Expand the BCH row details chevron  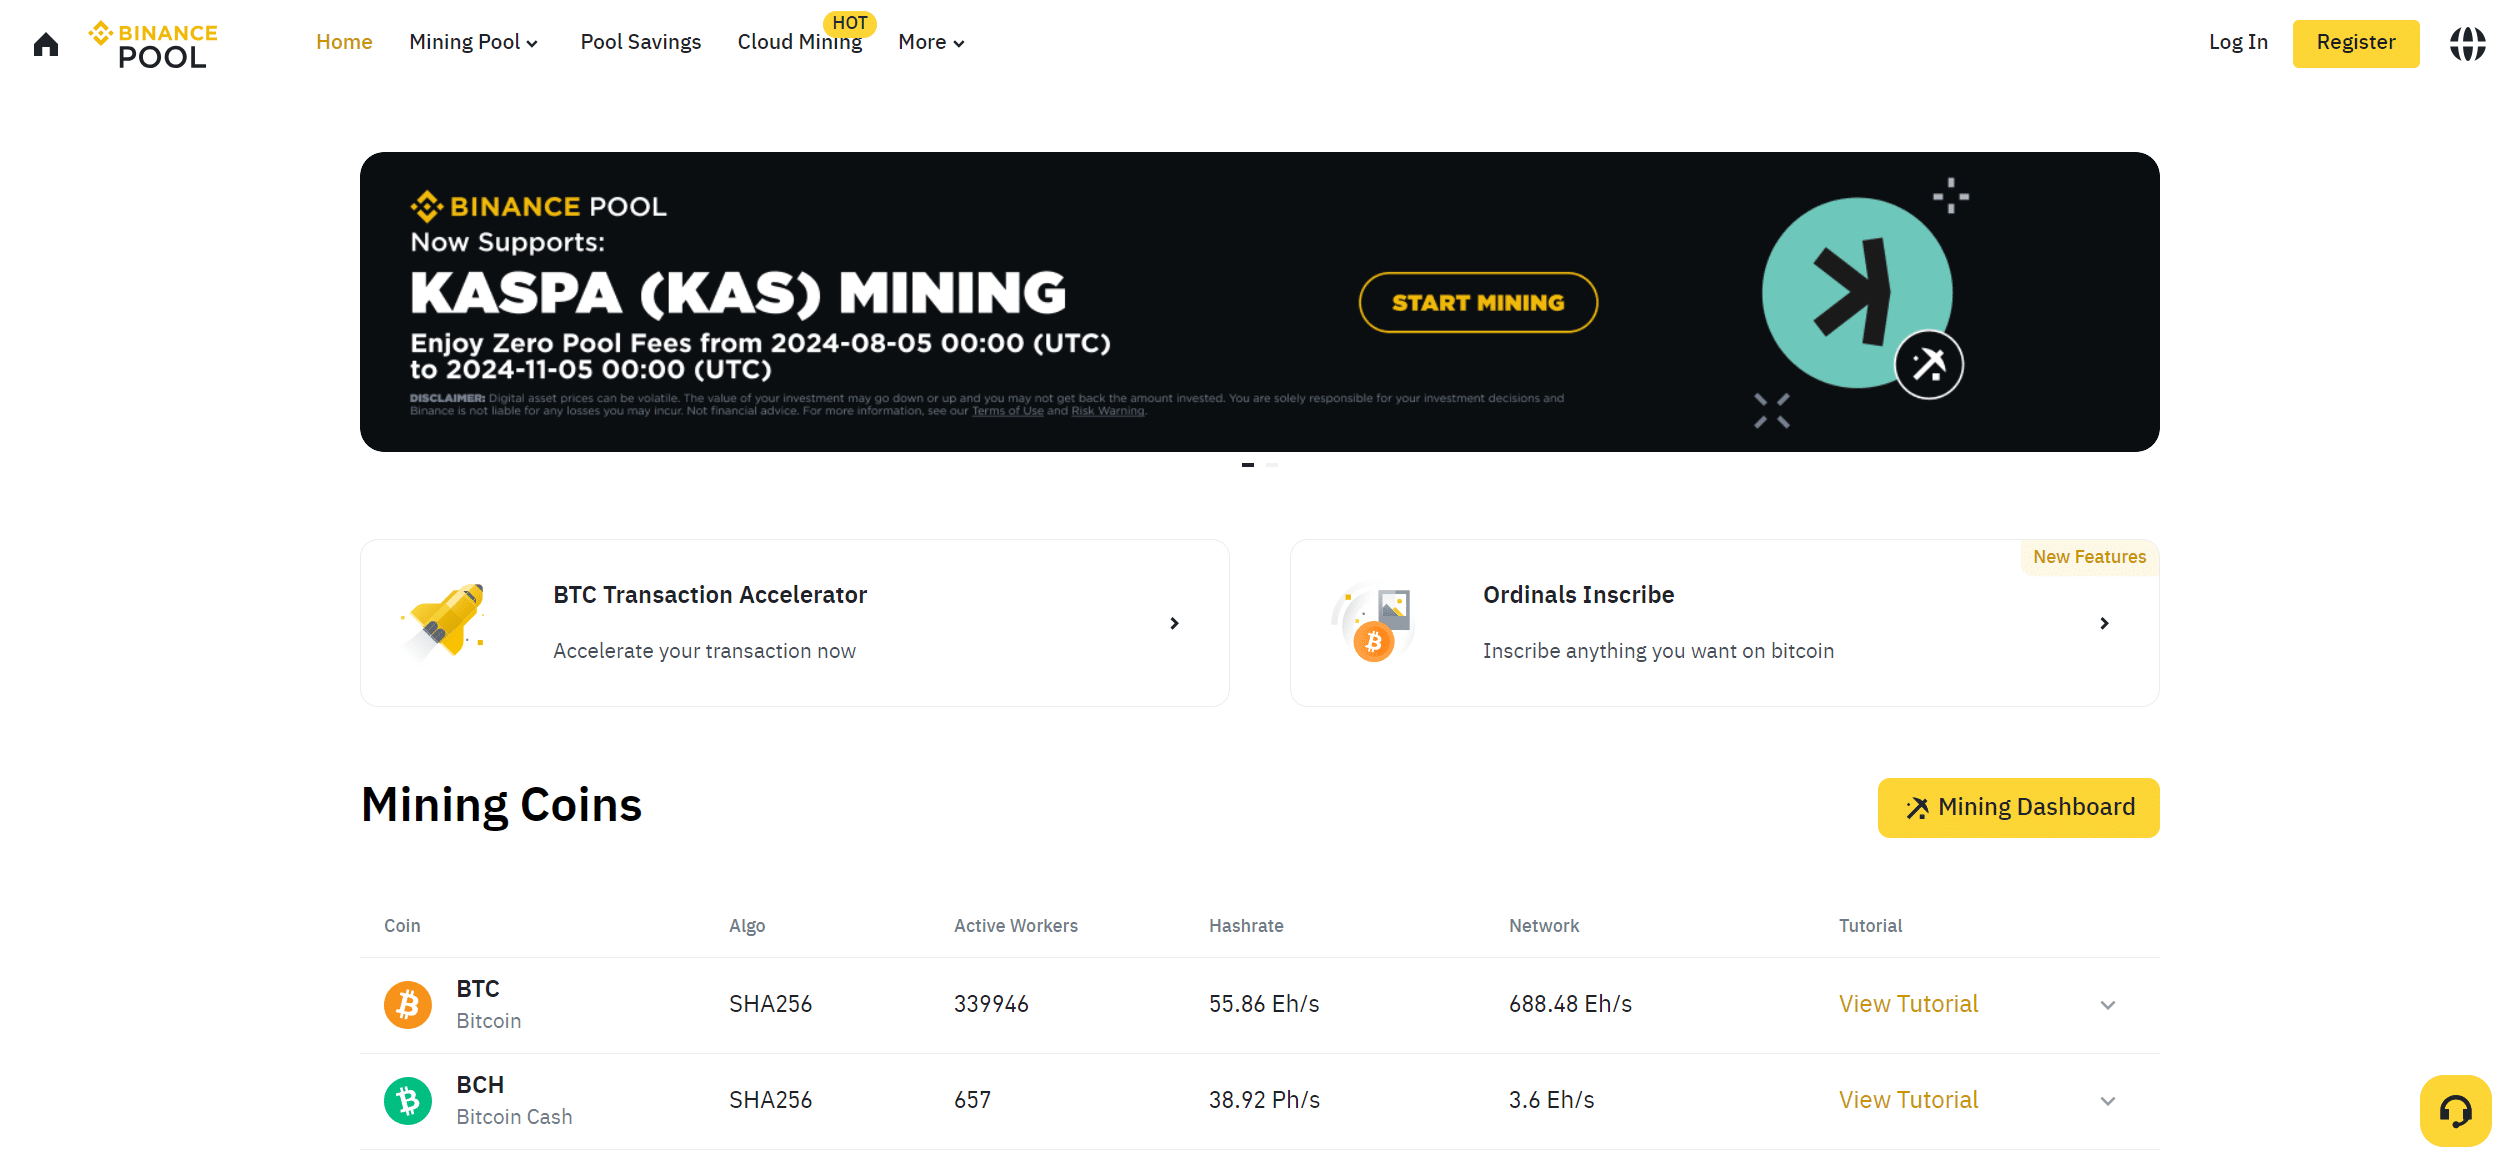point(2108,1101)
